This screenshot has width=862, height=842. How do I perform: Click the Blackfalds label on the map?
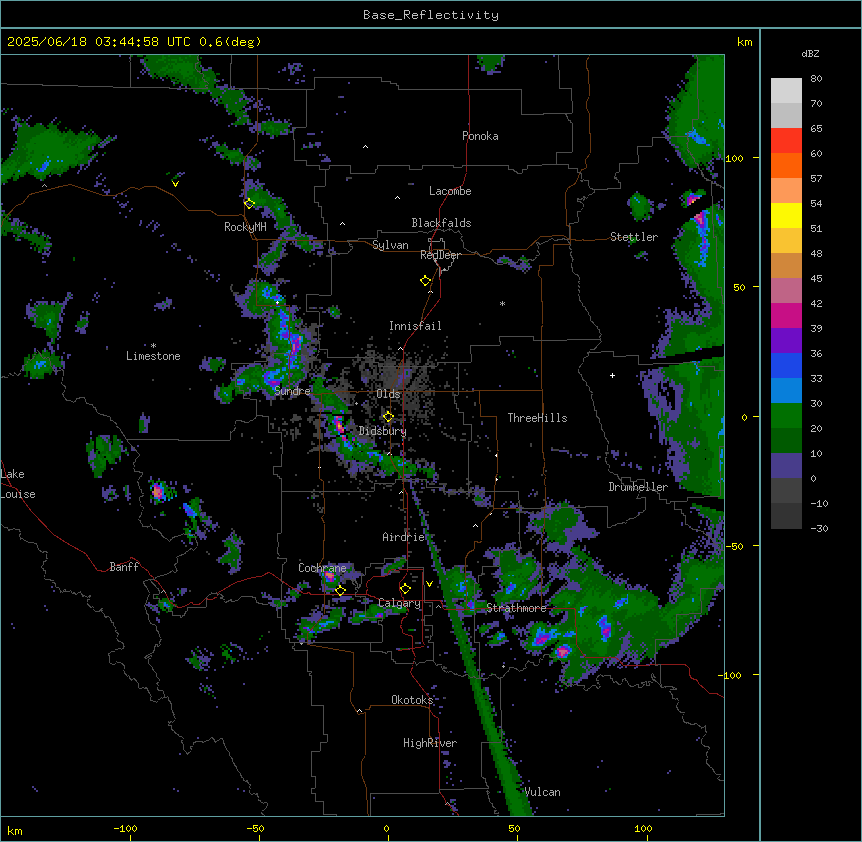[441, 223]
